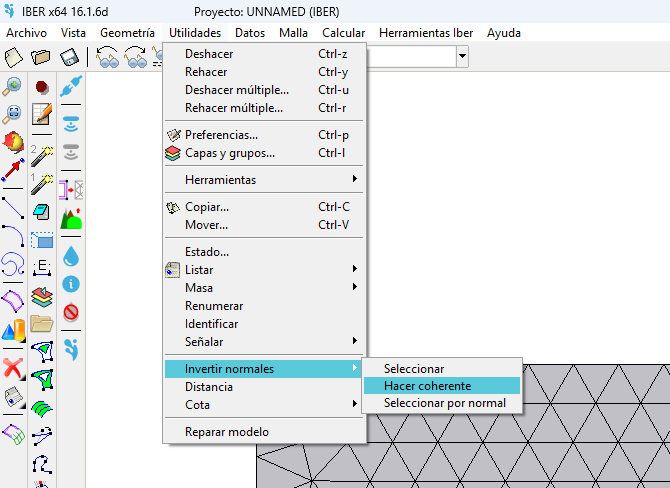Click the blue plug connector icon

pyautogui.click(x=71, y=86)
